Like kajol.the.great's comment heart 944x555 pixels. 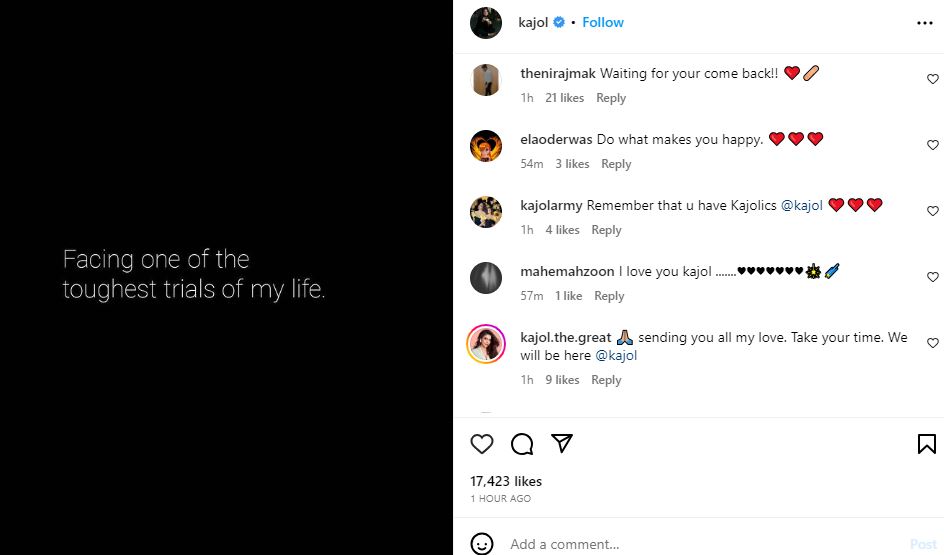(933, 343)
